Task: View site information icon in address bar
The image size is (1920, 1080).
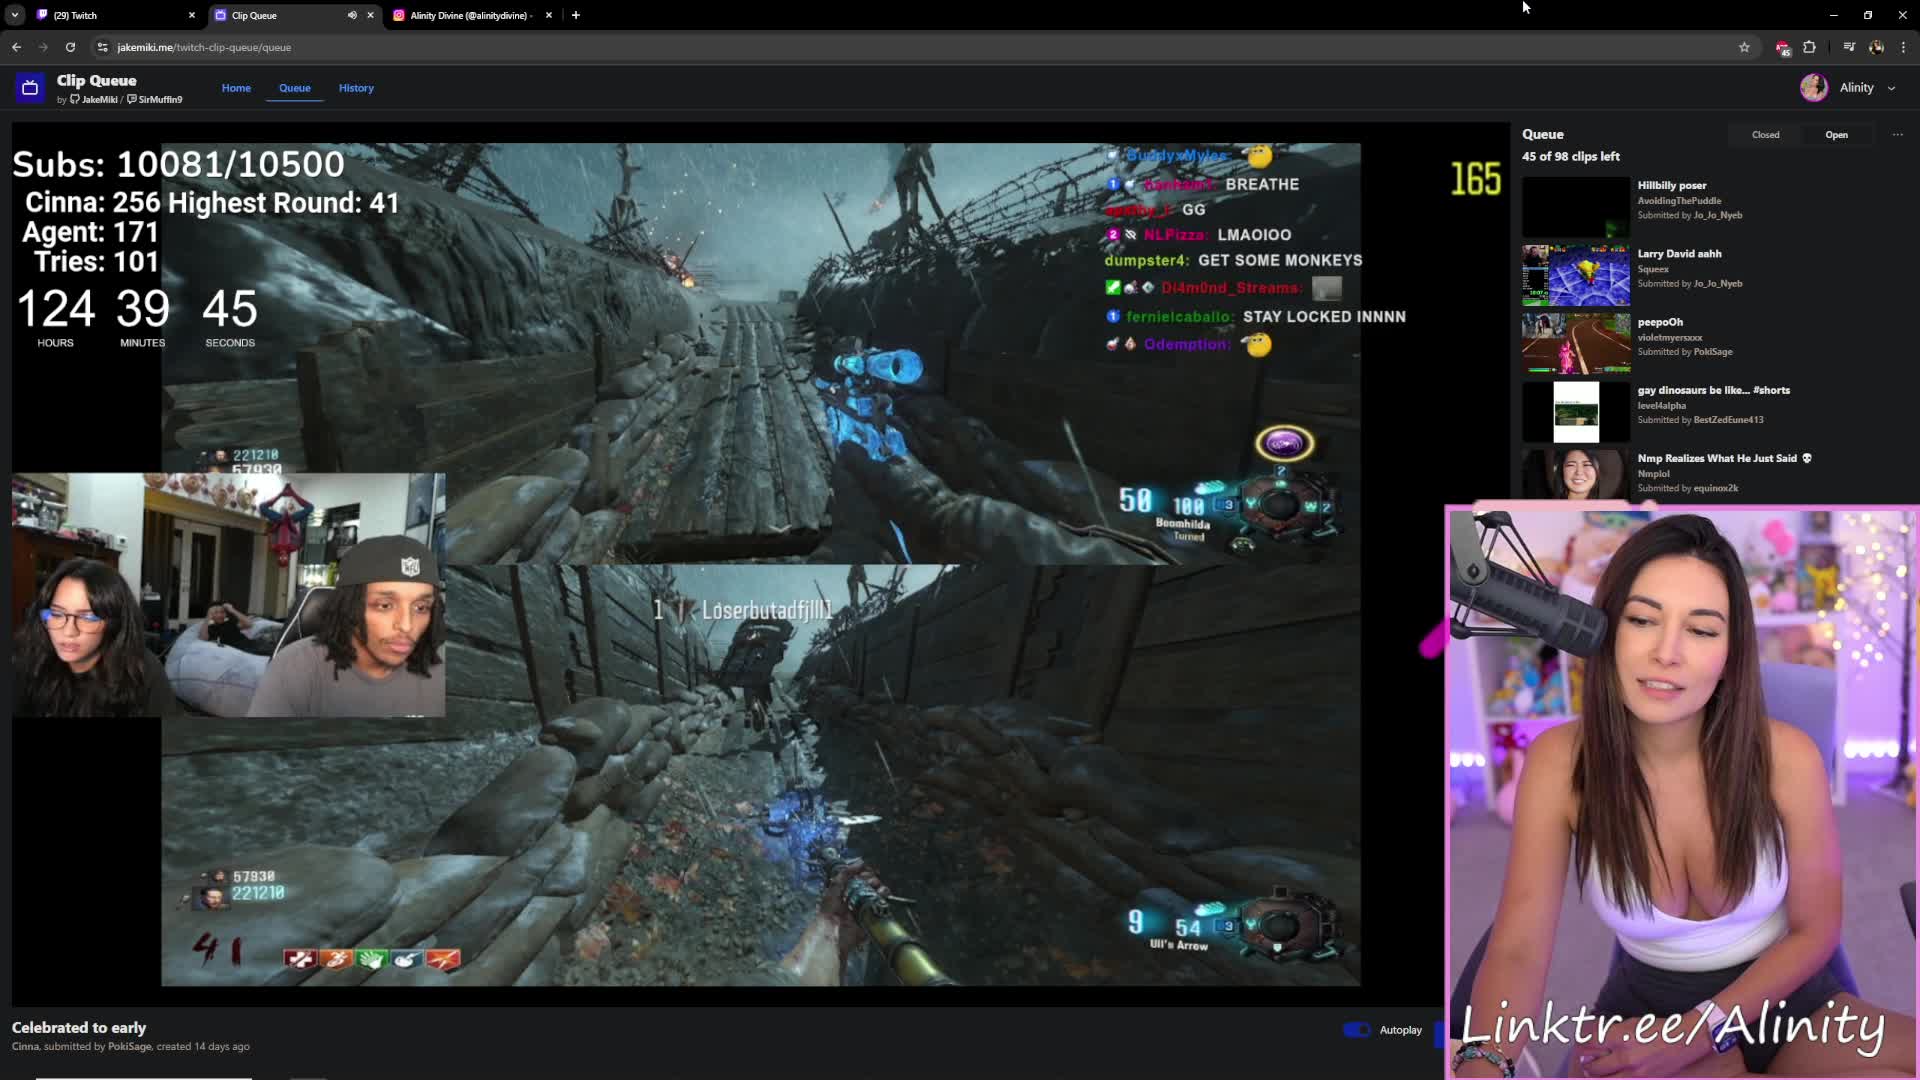Action: (102, 47)
